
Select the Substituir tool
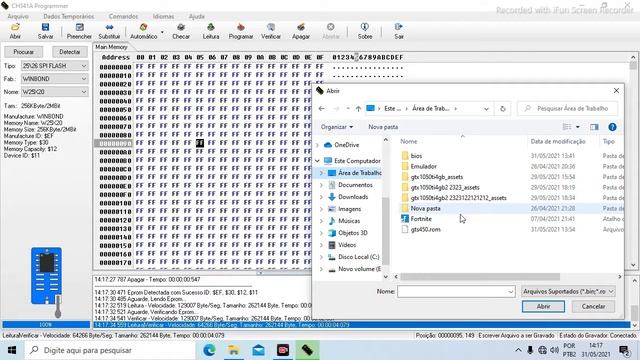click(x=109, y=31)
